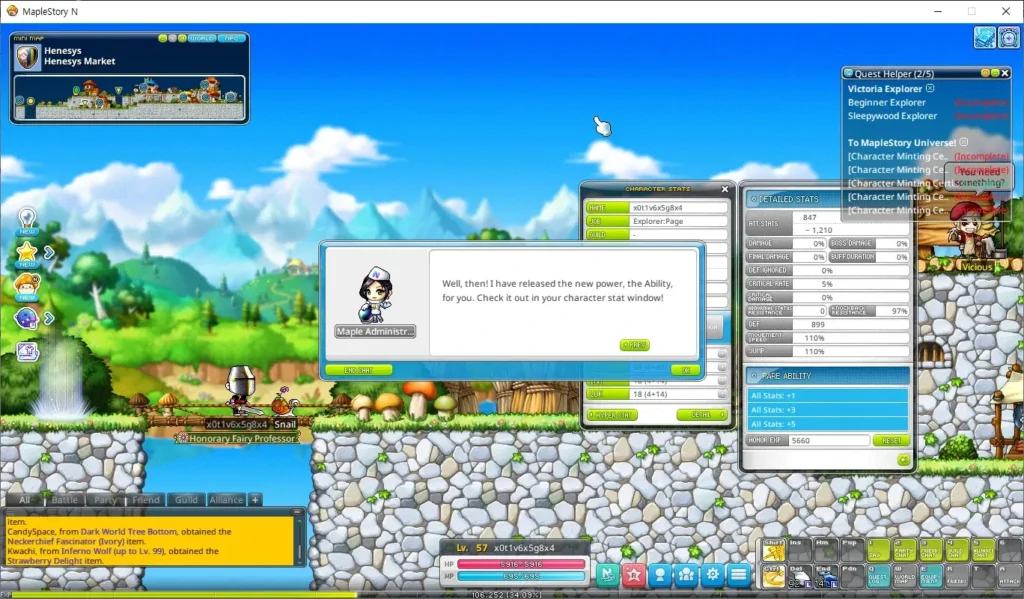This screenshot has height=599, width=1024.
Task: Click the second mini map size button
Action: 172,39
